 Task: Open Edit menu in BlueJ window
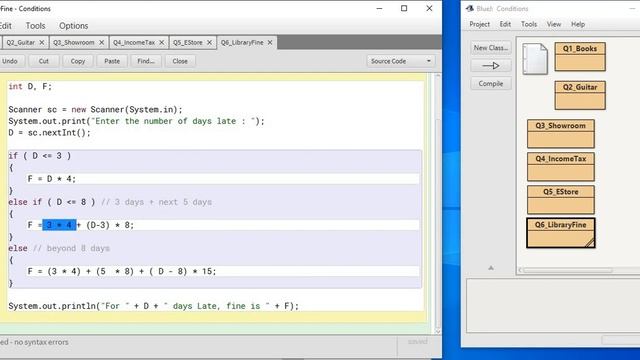(505, 24)
